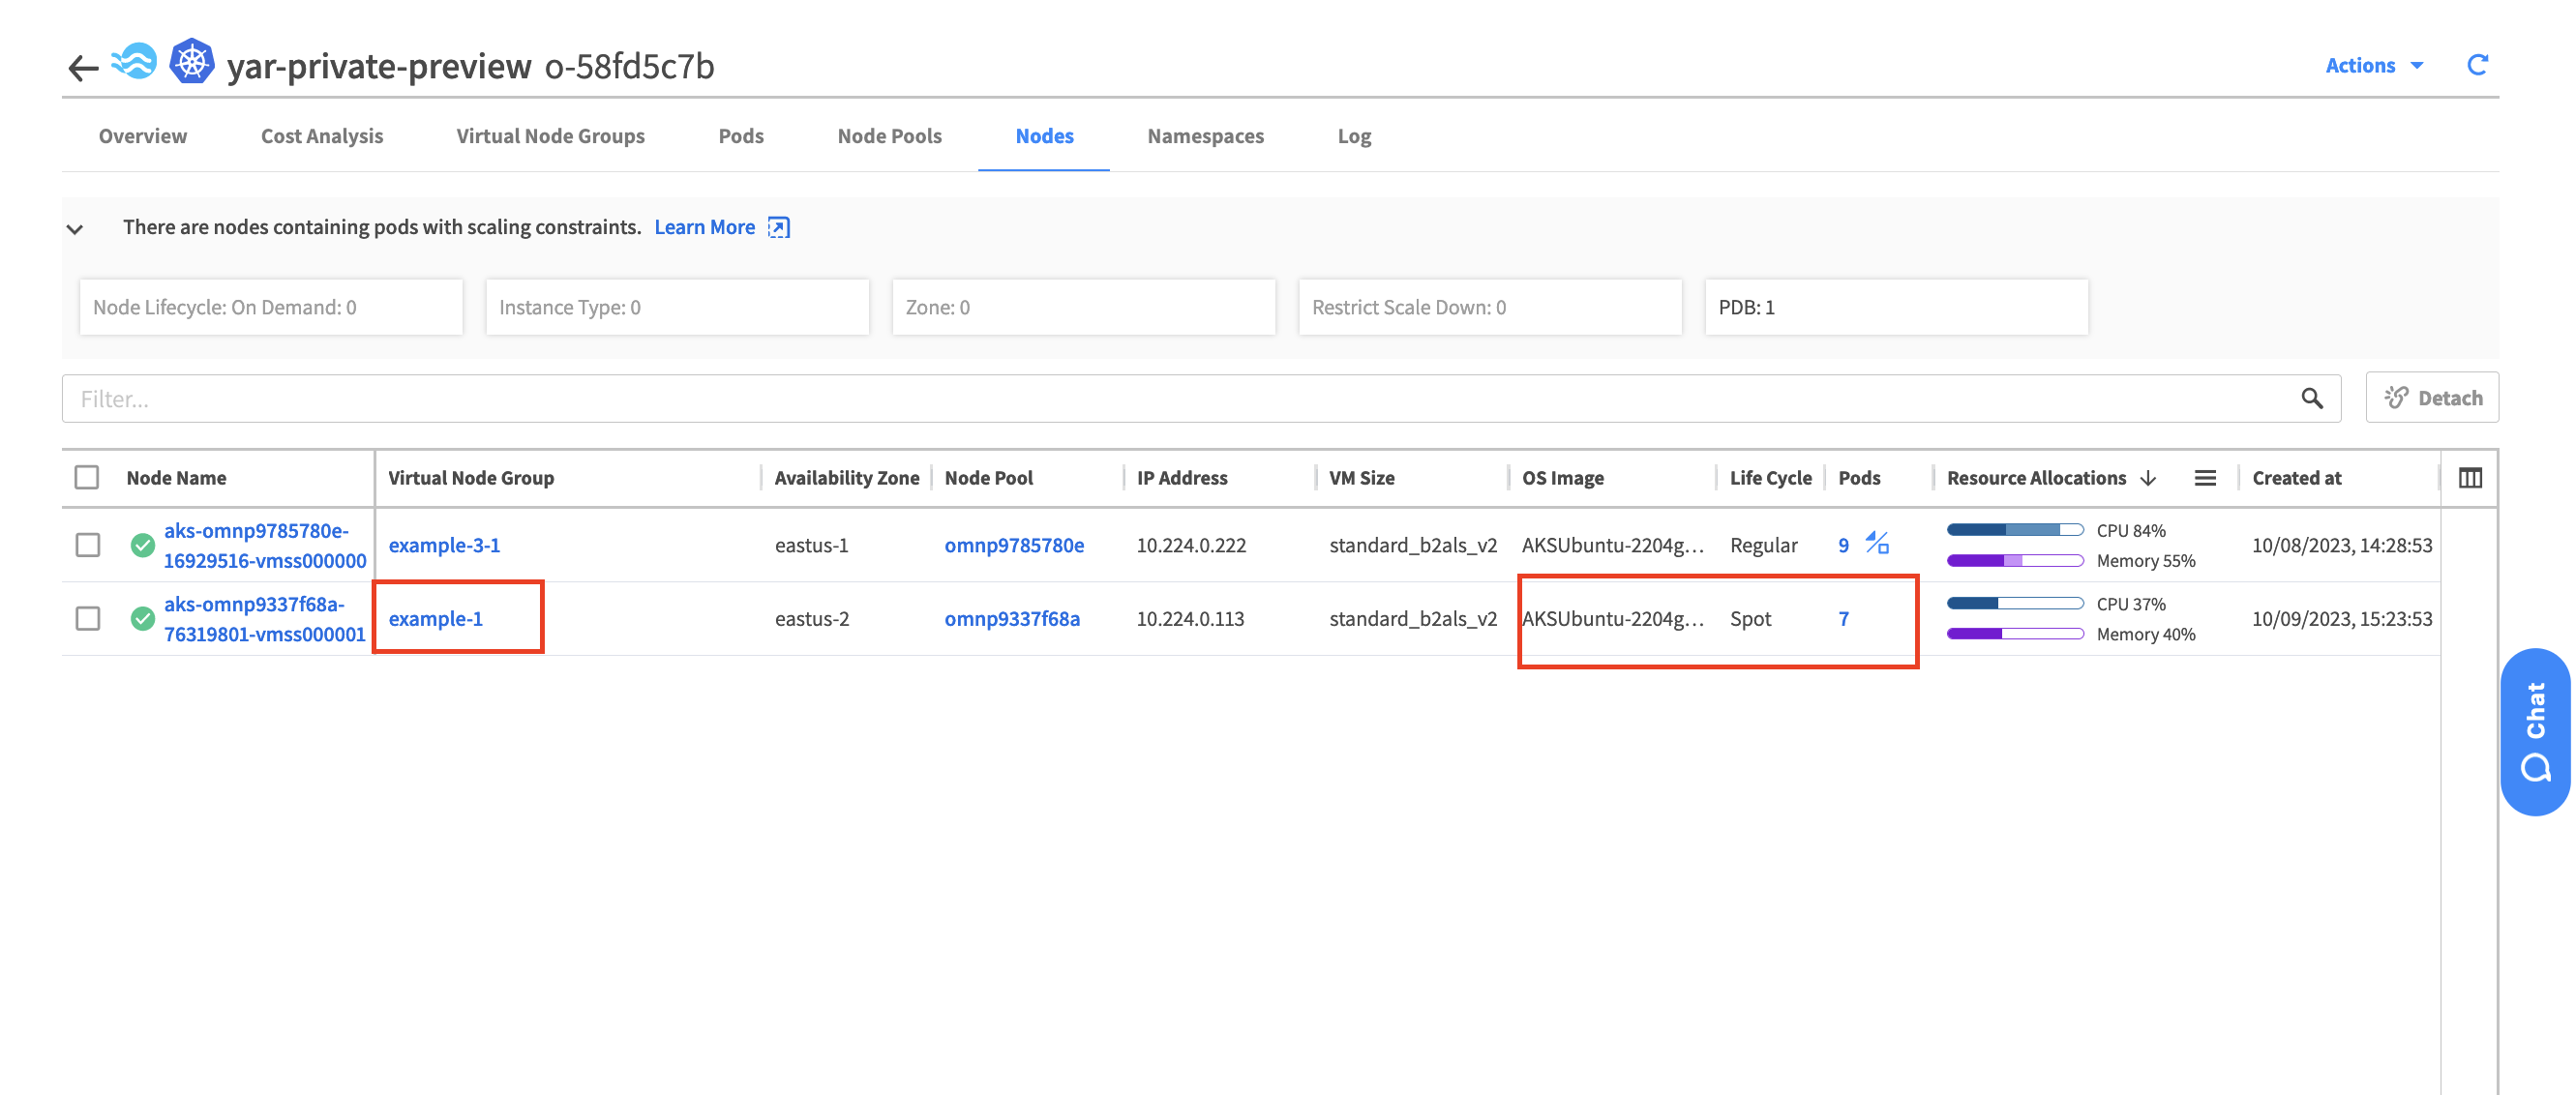
Task: Click pods count 7 link
Action: (1843, 619)
